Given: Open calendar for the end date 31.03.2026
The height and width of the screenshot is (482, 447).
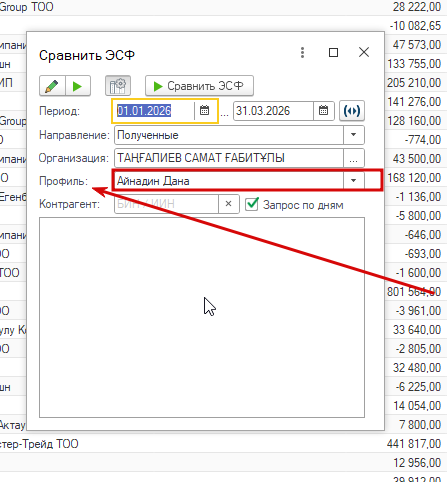Looking at the screenshot, I should coord(323,111).
